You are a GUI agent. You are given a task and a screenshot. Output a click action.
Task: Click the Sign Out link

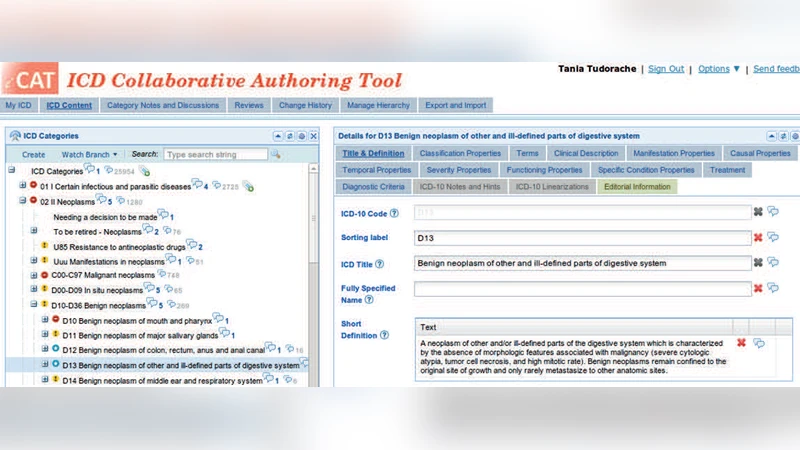click(666, 69)
